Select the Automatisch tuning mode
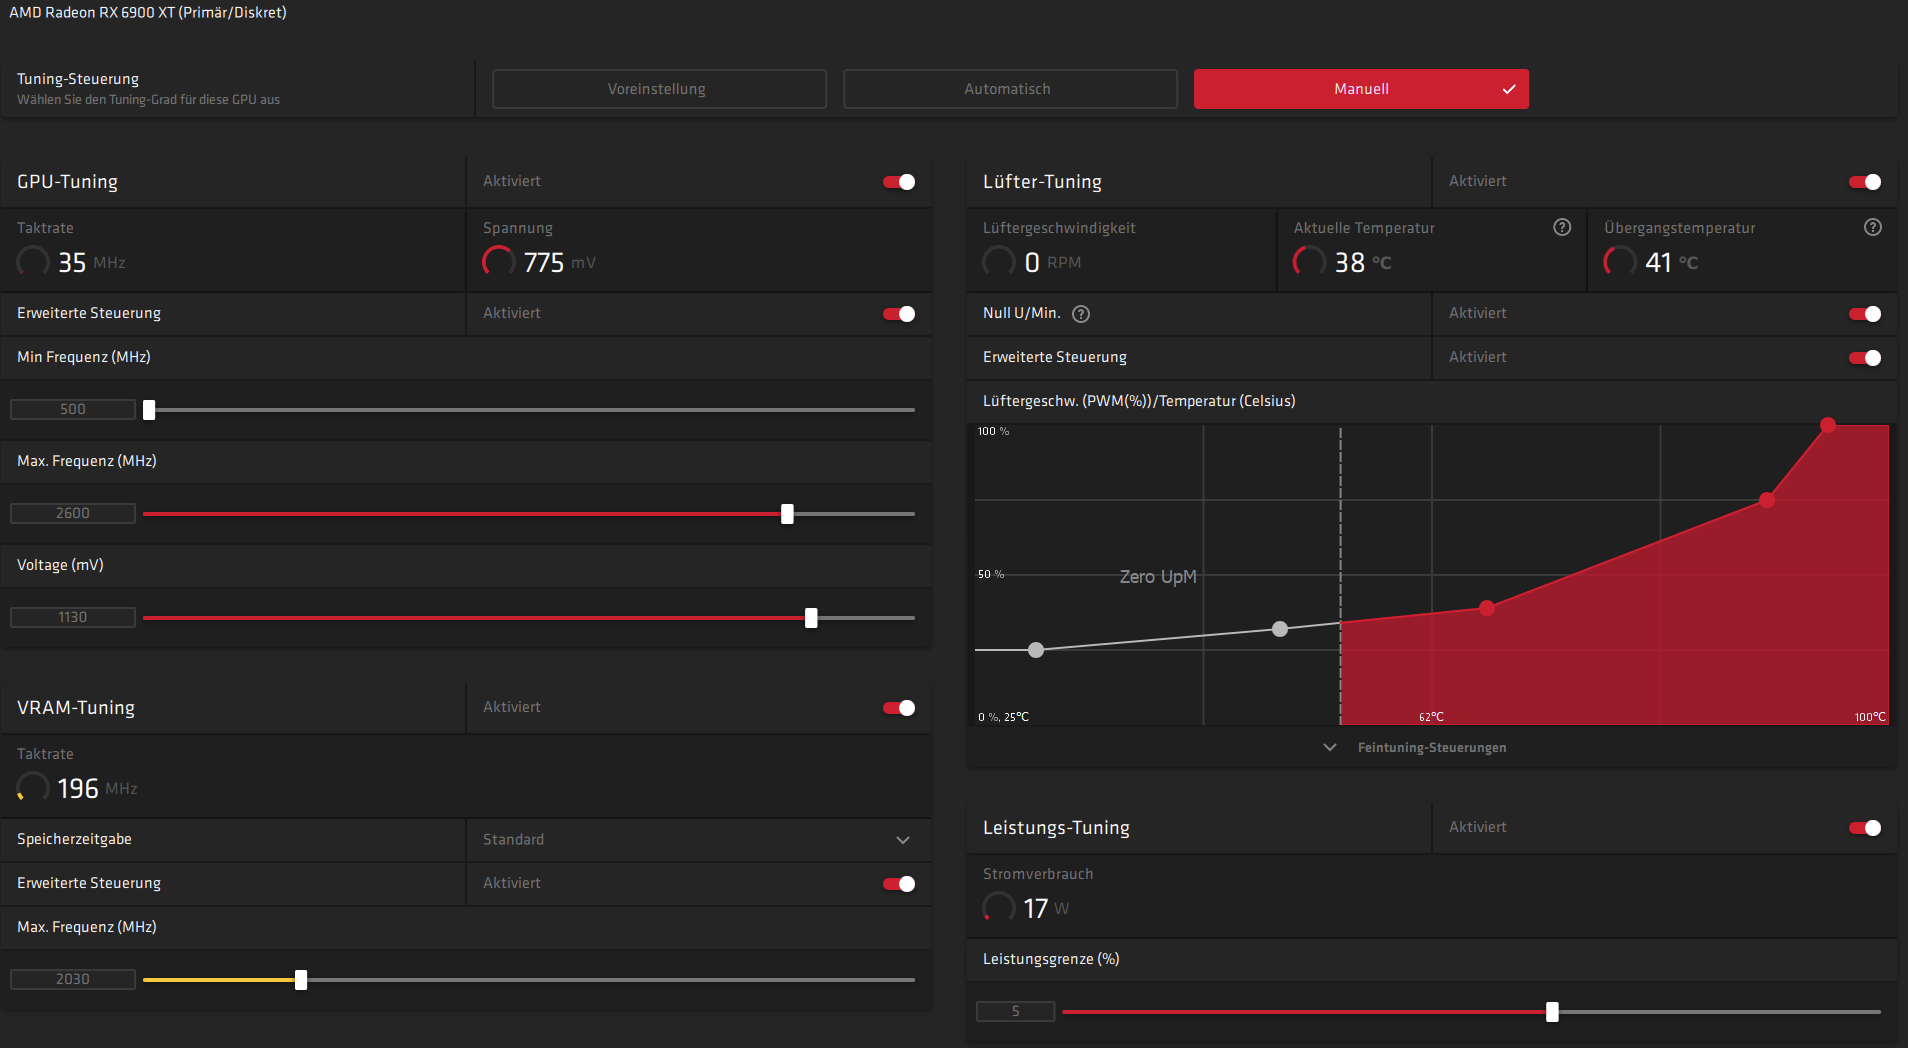The image size is (1908, 1048). click(x=1010, y=89)
